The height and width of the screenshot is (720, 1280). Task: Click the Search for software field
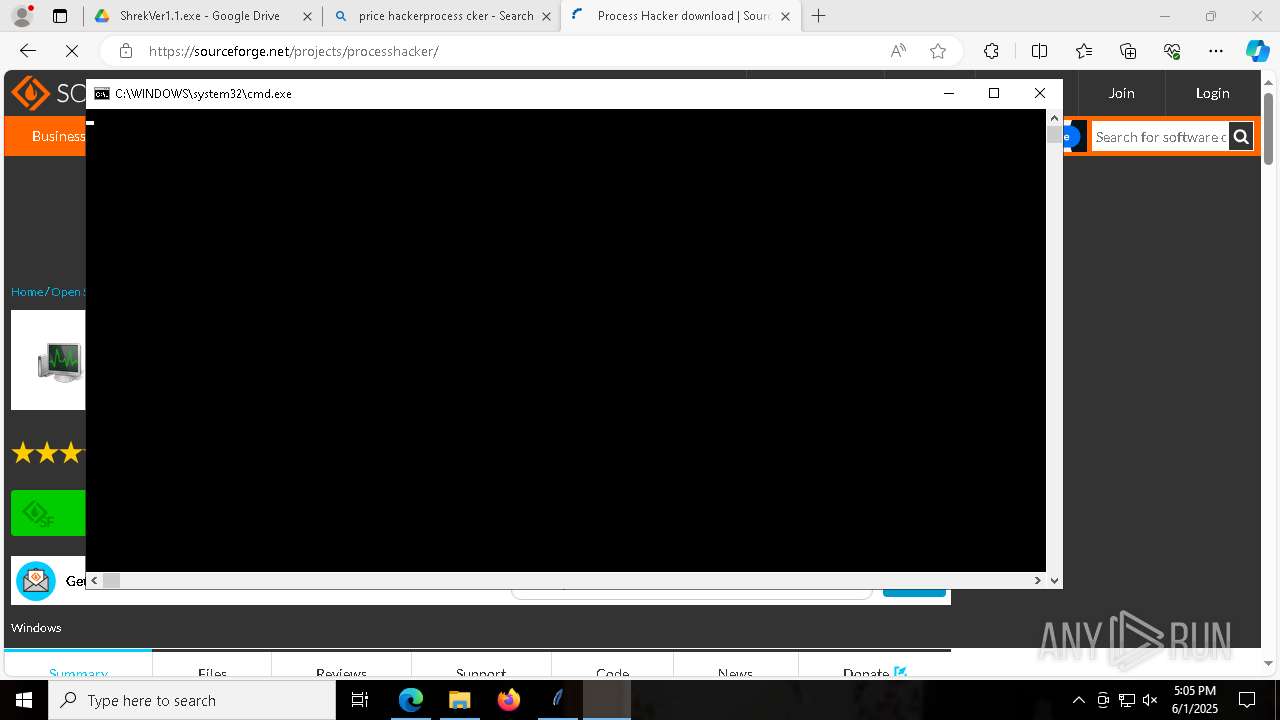[x=1160, y=137]
